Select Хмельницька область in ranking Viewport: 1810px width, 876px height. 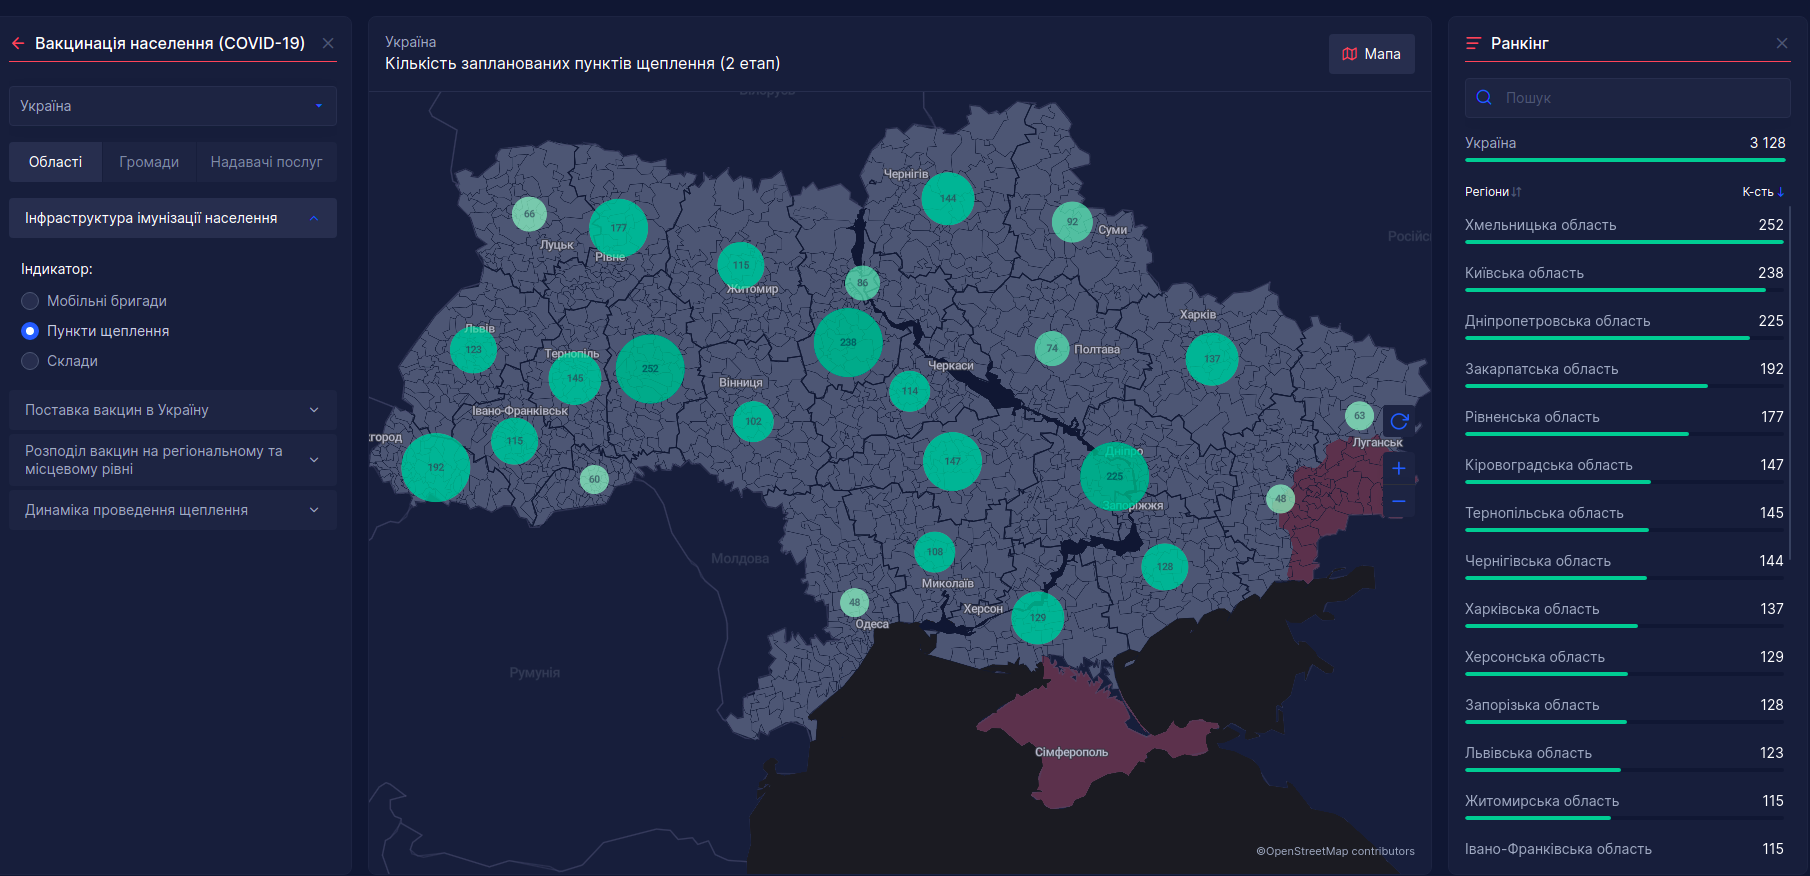coord(1625,229)
